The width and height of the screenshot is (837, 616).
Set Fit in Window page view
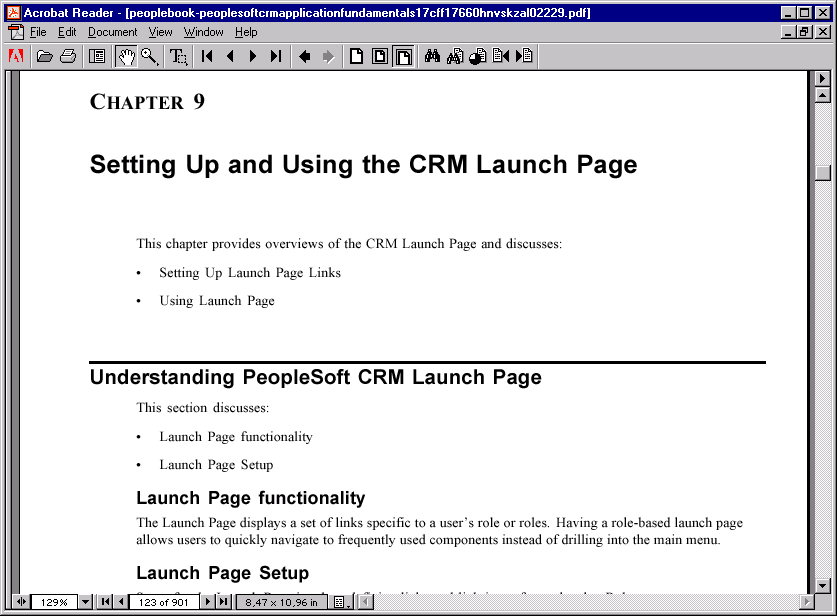pyautogui.click(x=380, y=56)
